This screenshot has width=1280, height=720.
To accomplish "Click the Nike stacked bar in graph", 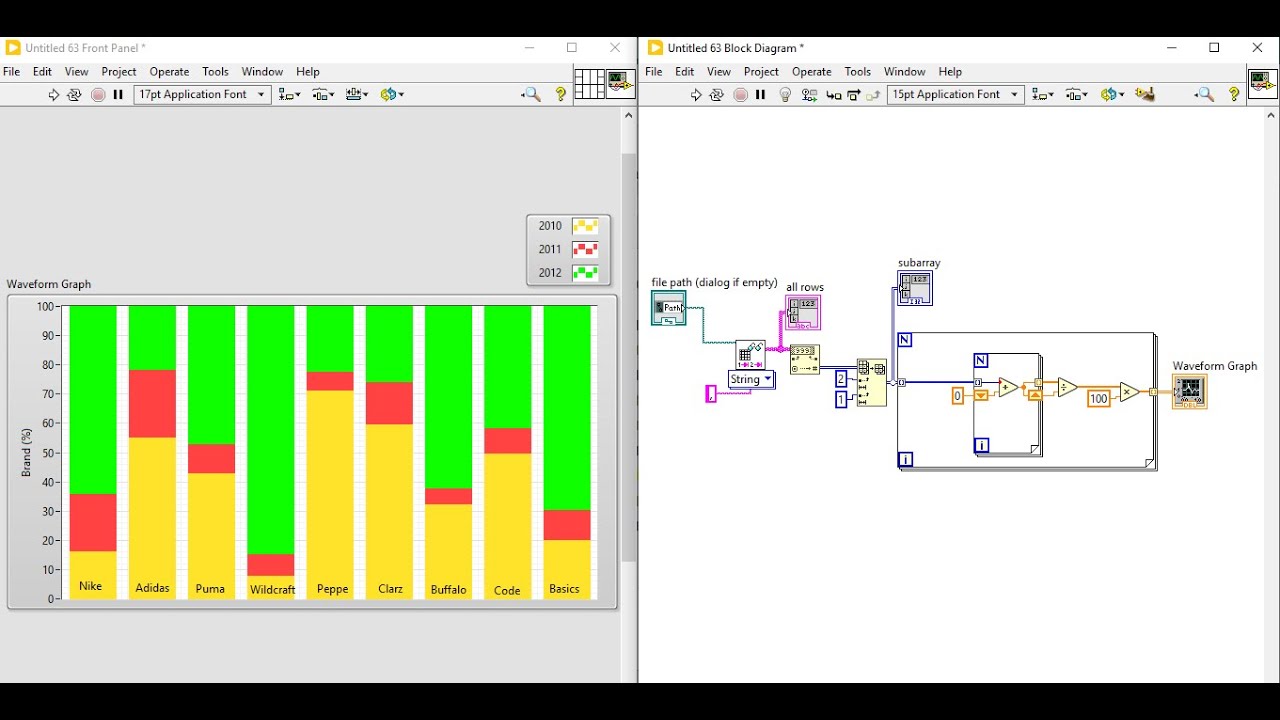I will click(x=93, y=452).
